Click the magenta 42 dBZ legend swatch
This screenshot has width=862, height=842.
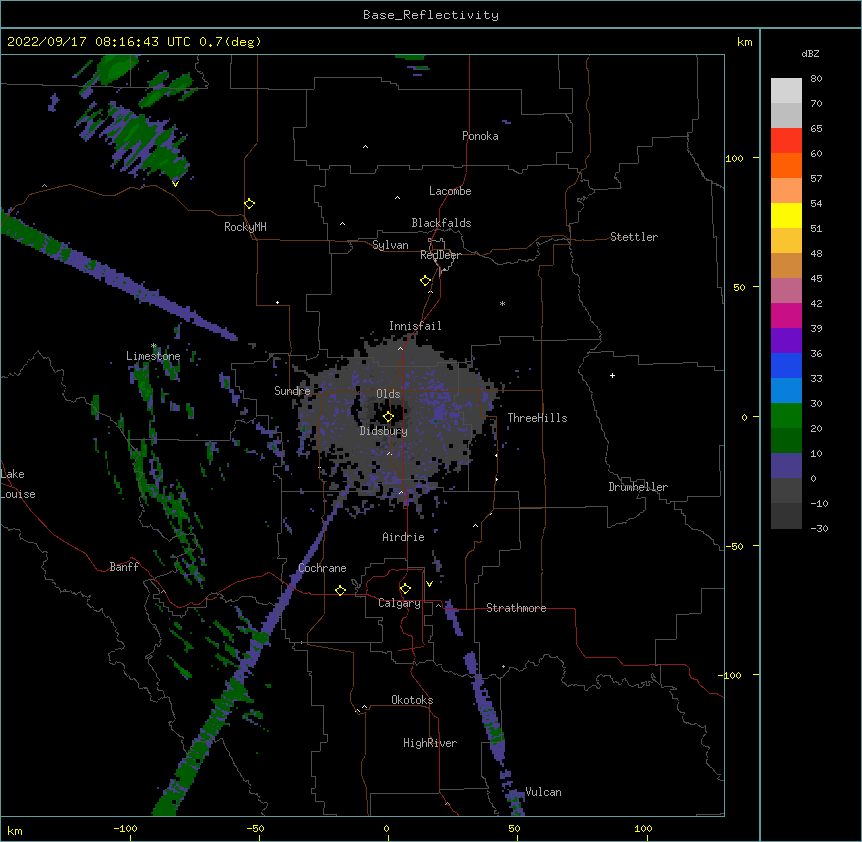tap(786, 315)
